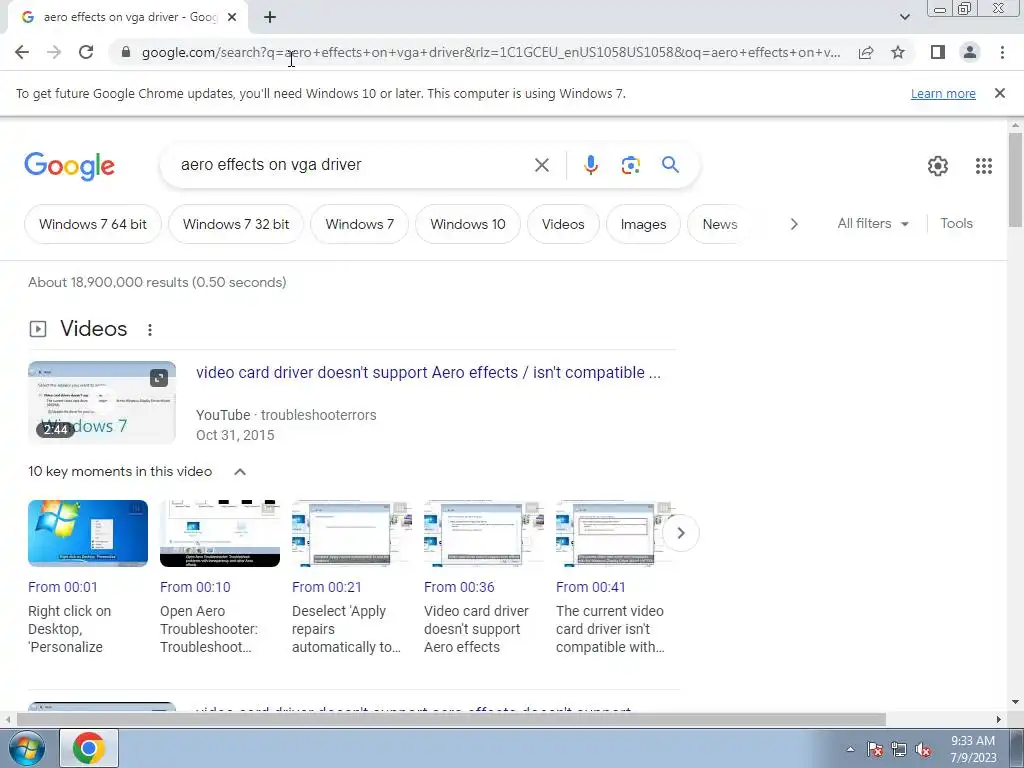Viewport: 1024px width, 768px height.
Task: Dismiss the Chrome update notice bar
Action: coord(999,93)
